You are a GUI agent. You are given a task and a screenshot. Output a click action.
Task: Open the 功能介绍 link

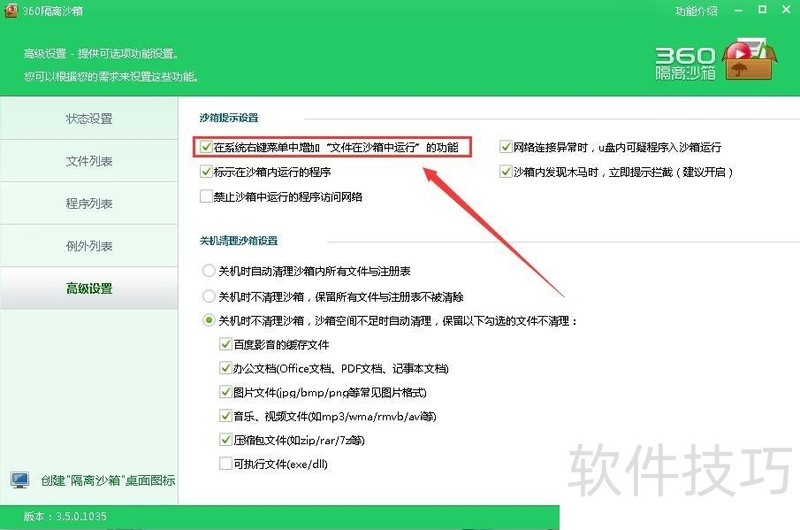(x=697, y=11)
